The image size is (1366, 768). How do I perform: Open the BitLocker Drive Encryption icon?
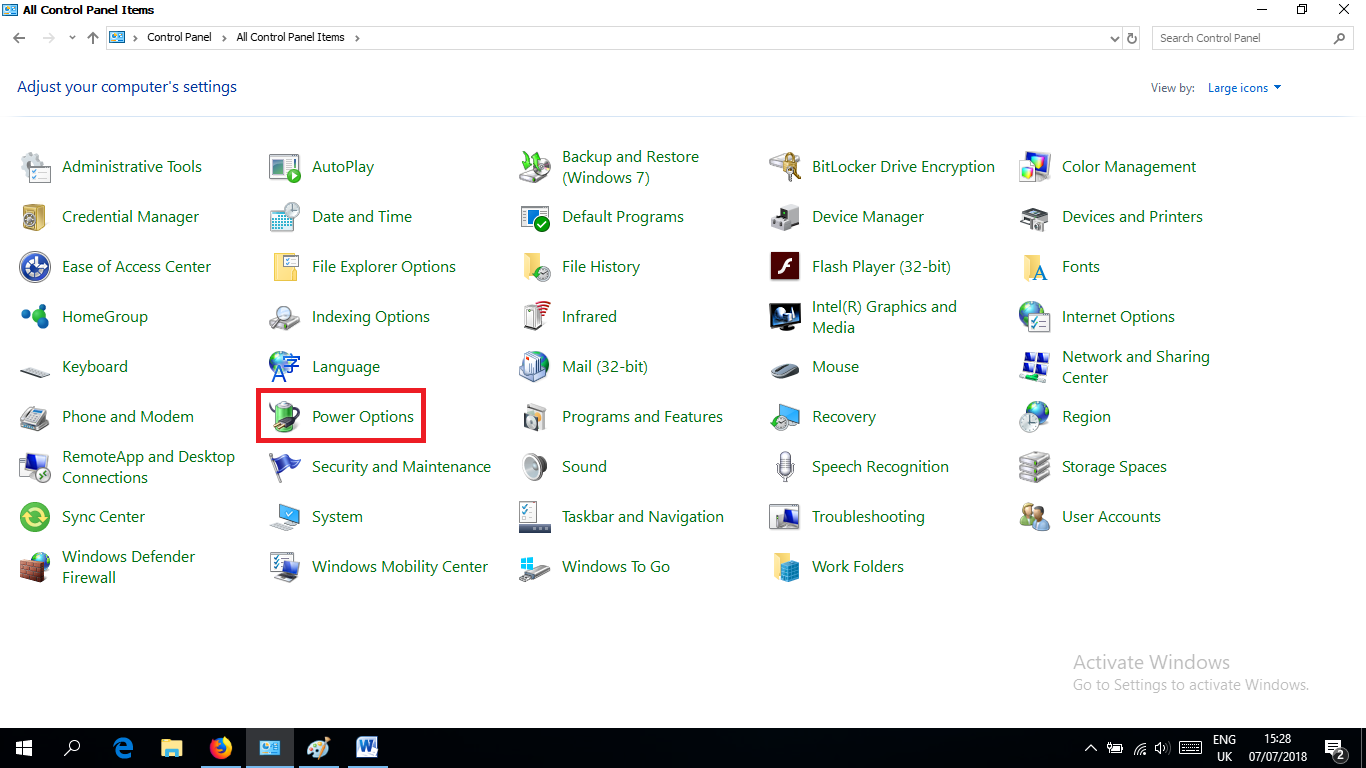click(785, 167)
